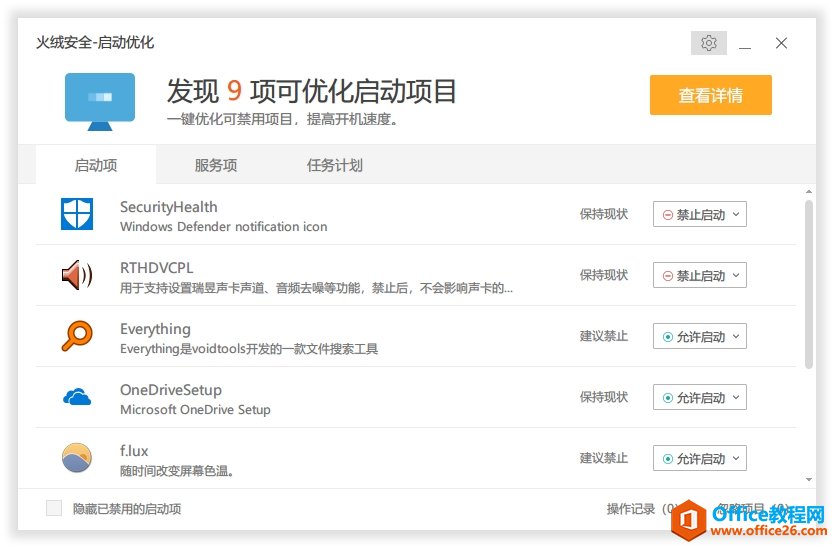Select the SecurityHealth item name
This screenshot has width=834, height=548.
[169, 206]
